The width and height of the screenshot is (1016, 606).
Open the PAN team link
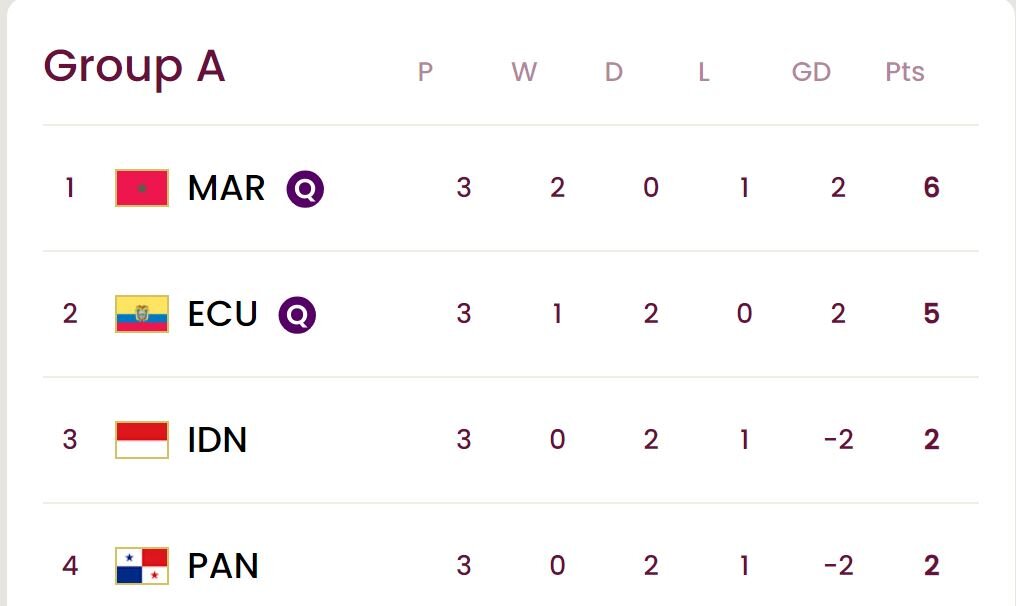(223, 566)
